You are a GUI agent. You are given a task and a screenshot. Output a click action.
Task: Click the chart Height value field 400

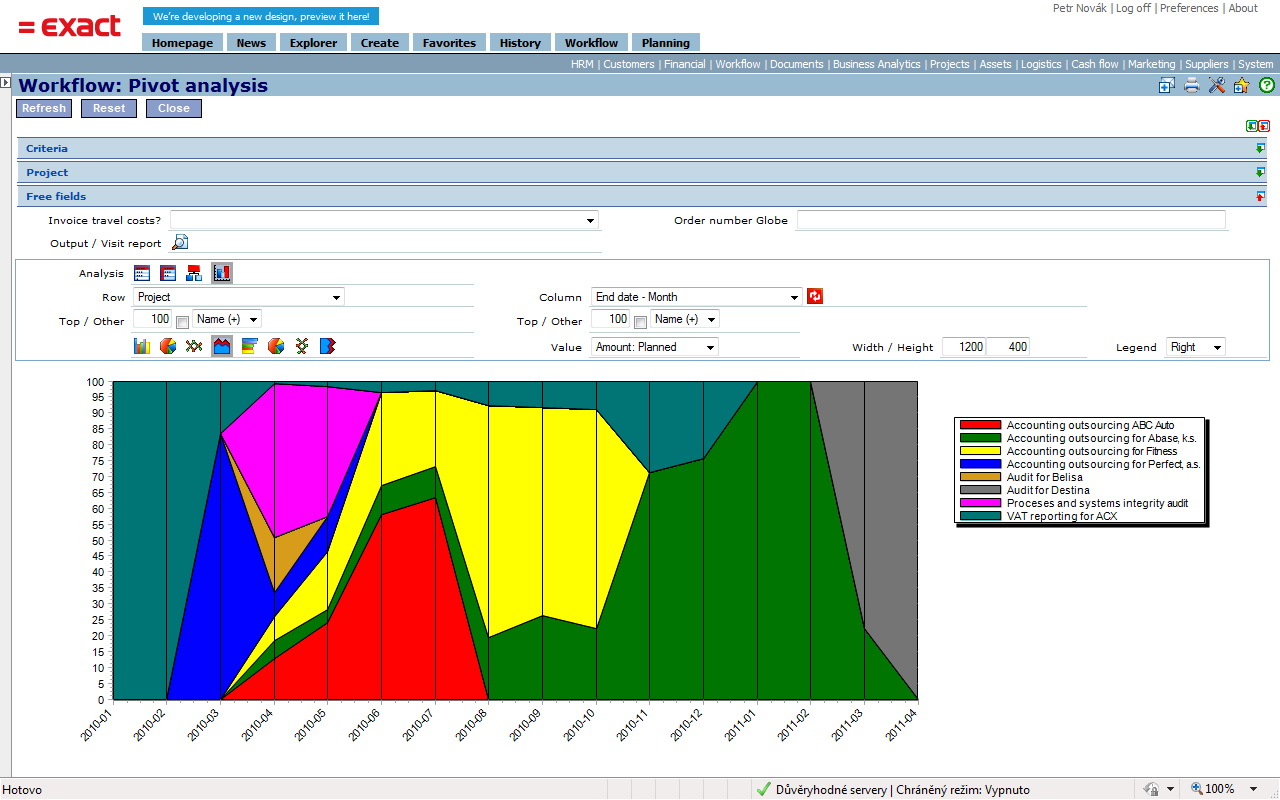click(x=1008, y=347)
